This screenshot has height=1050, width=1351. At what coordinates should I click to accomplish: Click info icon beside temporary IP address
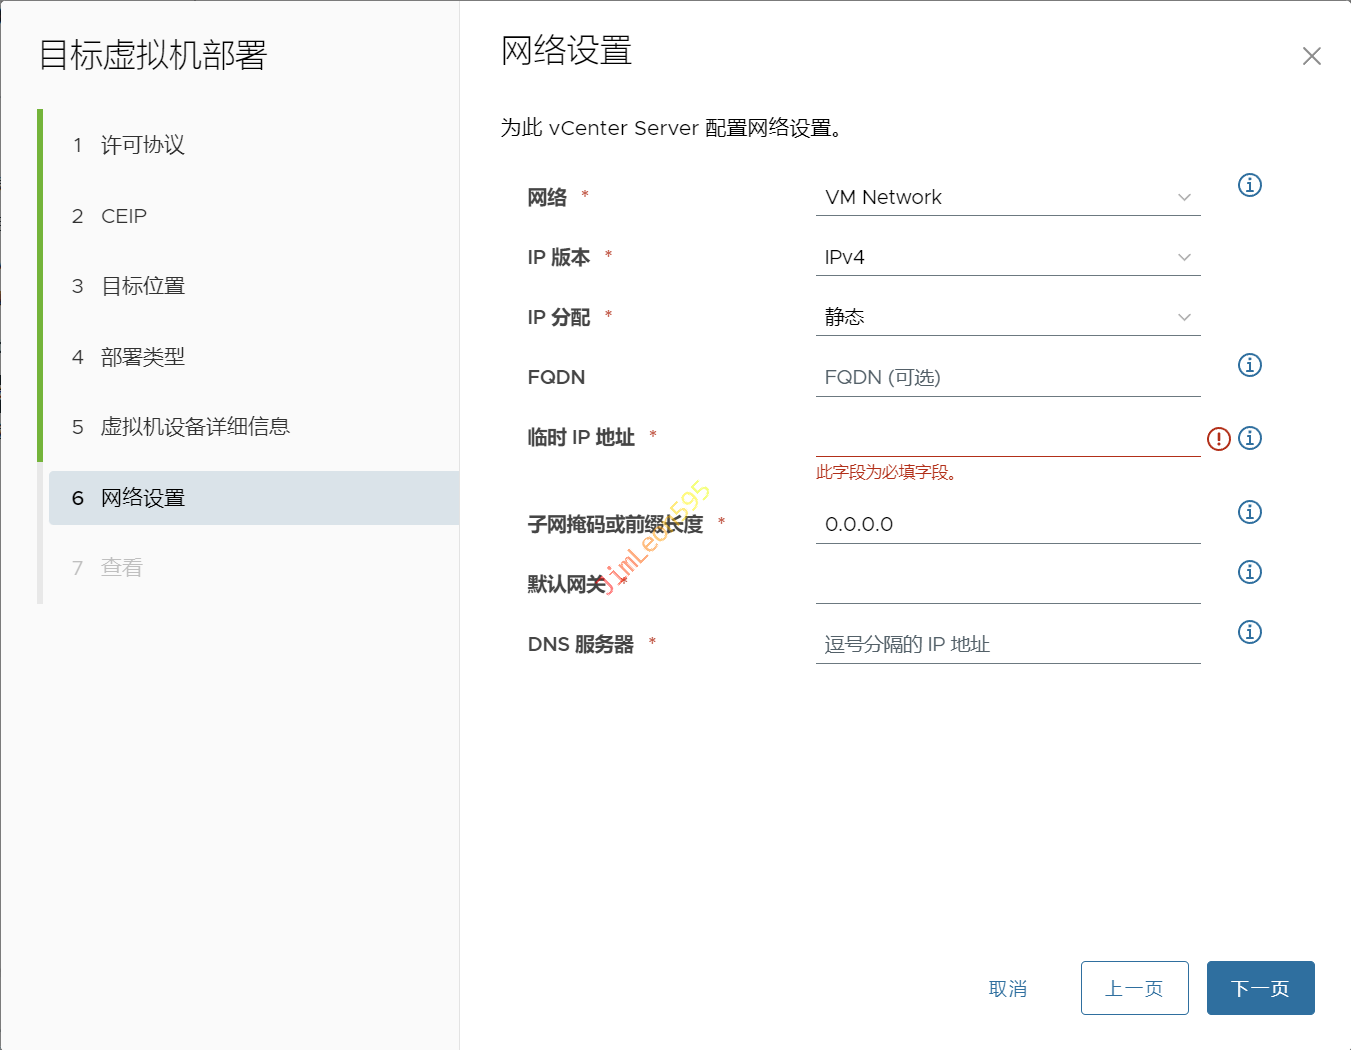(x=1249, y=438)
